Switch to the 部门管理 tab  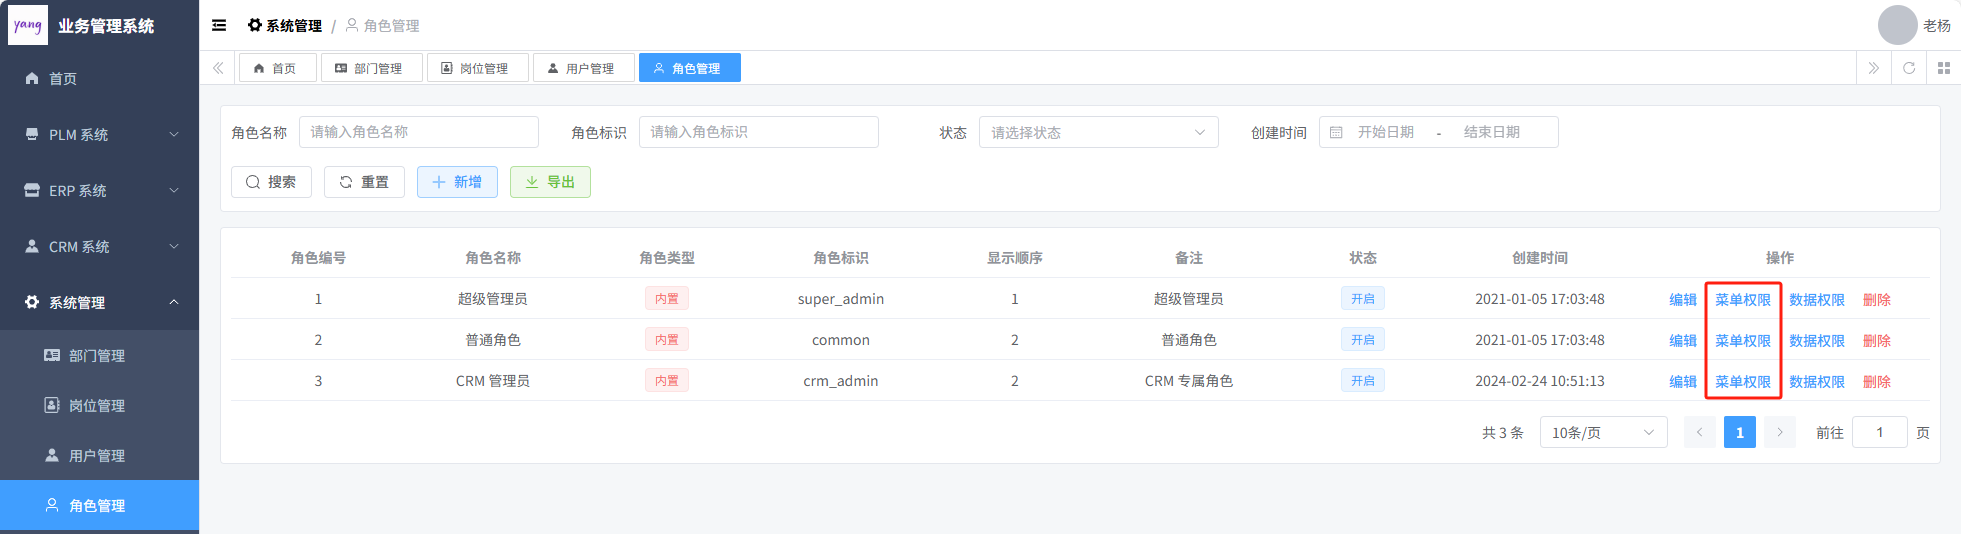pyautogui.click(x=370, y=68)
